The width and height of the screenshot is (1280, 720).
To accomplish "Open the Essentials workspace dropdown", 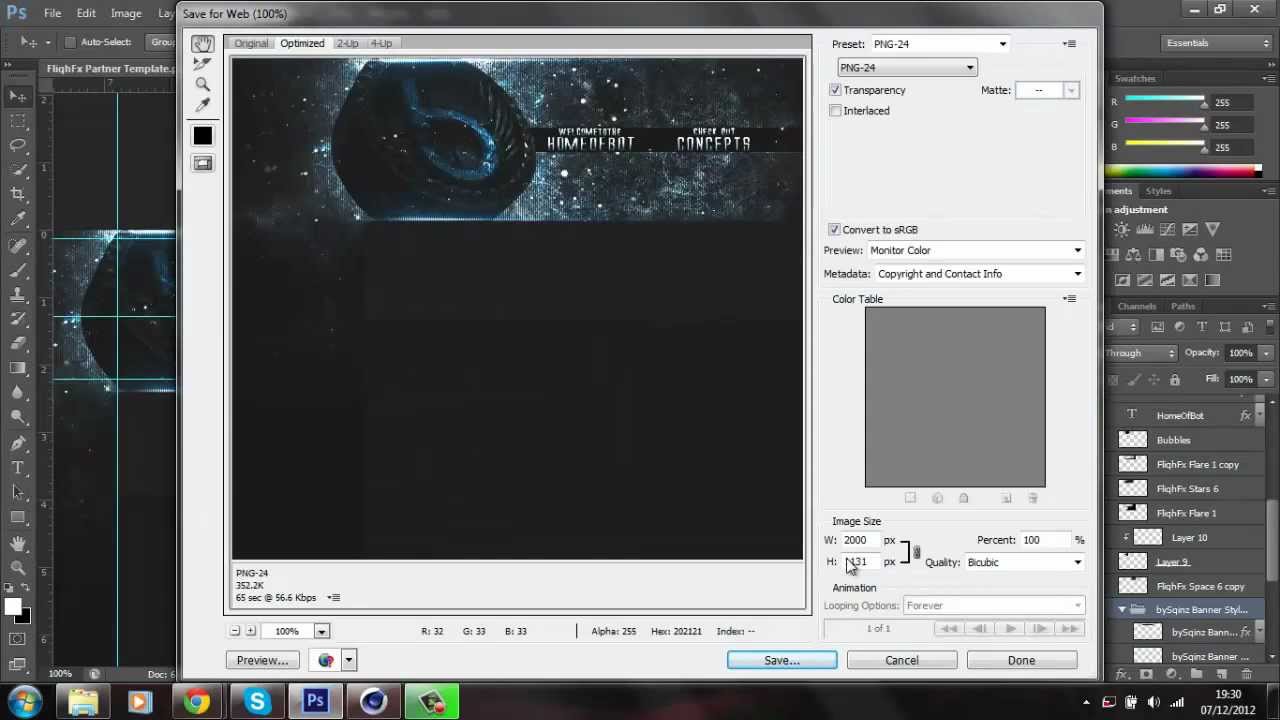I will 1218,43.
